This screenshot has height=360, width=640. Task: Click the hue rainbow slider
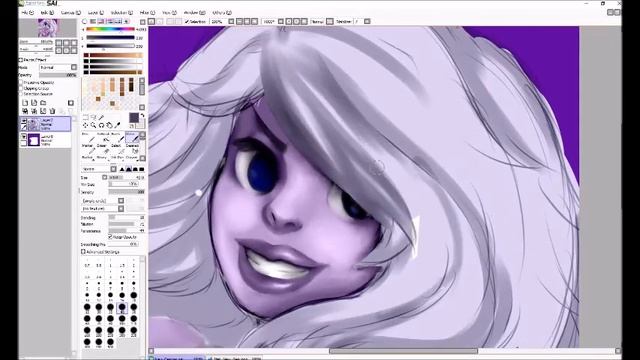[110, 29]
